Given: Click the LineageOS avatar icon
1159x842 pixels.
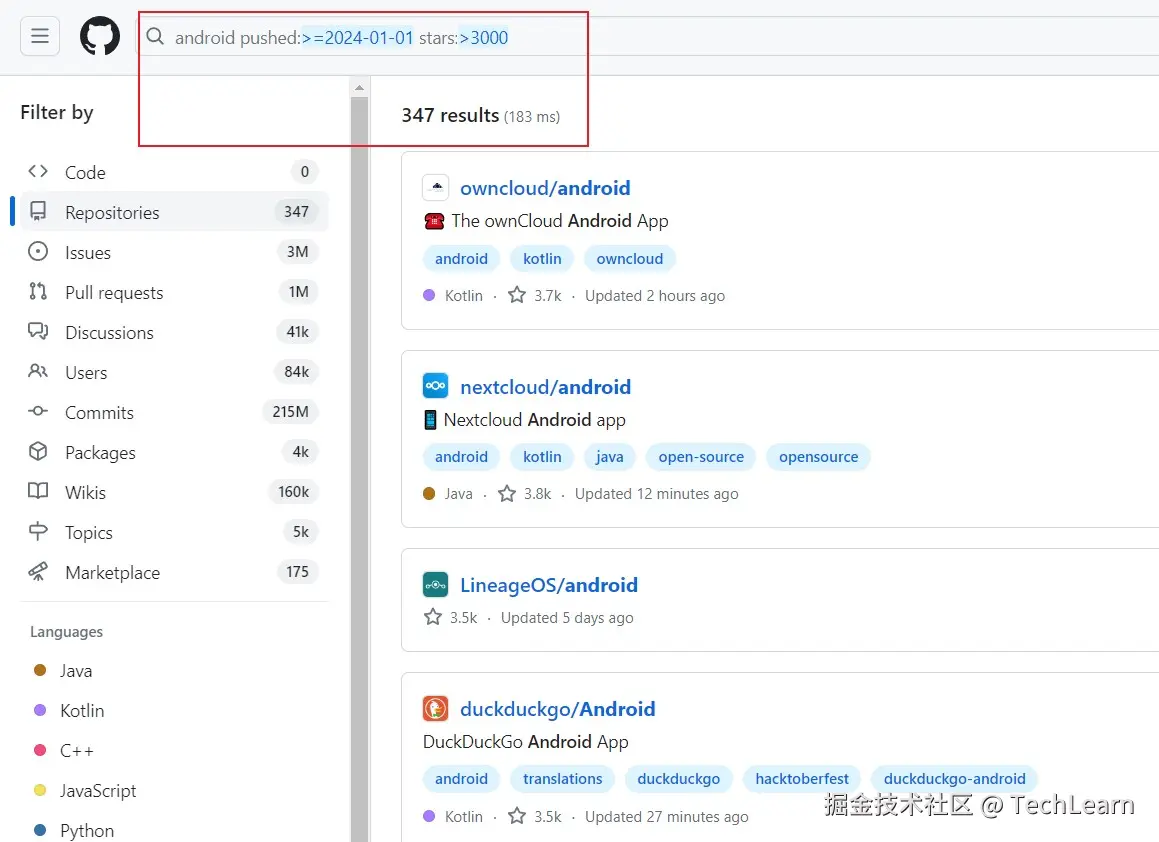Looking at the screenshot, I should [435, 584].
